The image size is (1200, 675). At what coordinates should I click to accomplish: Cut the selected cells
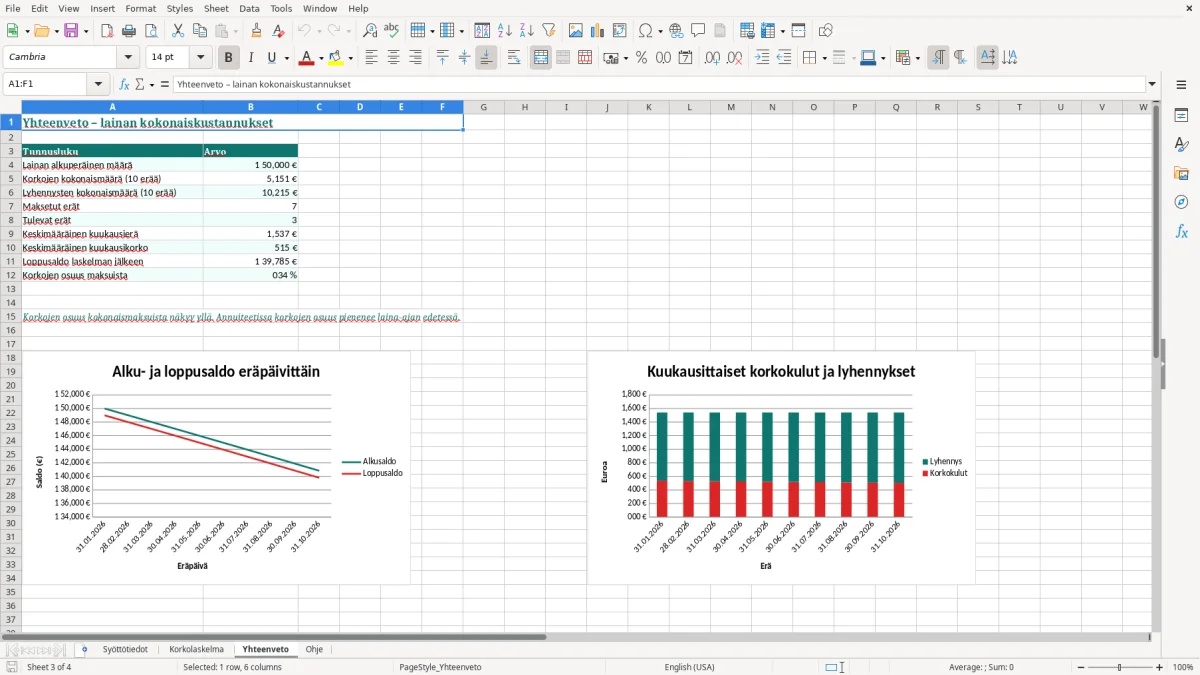pos(177,31)
